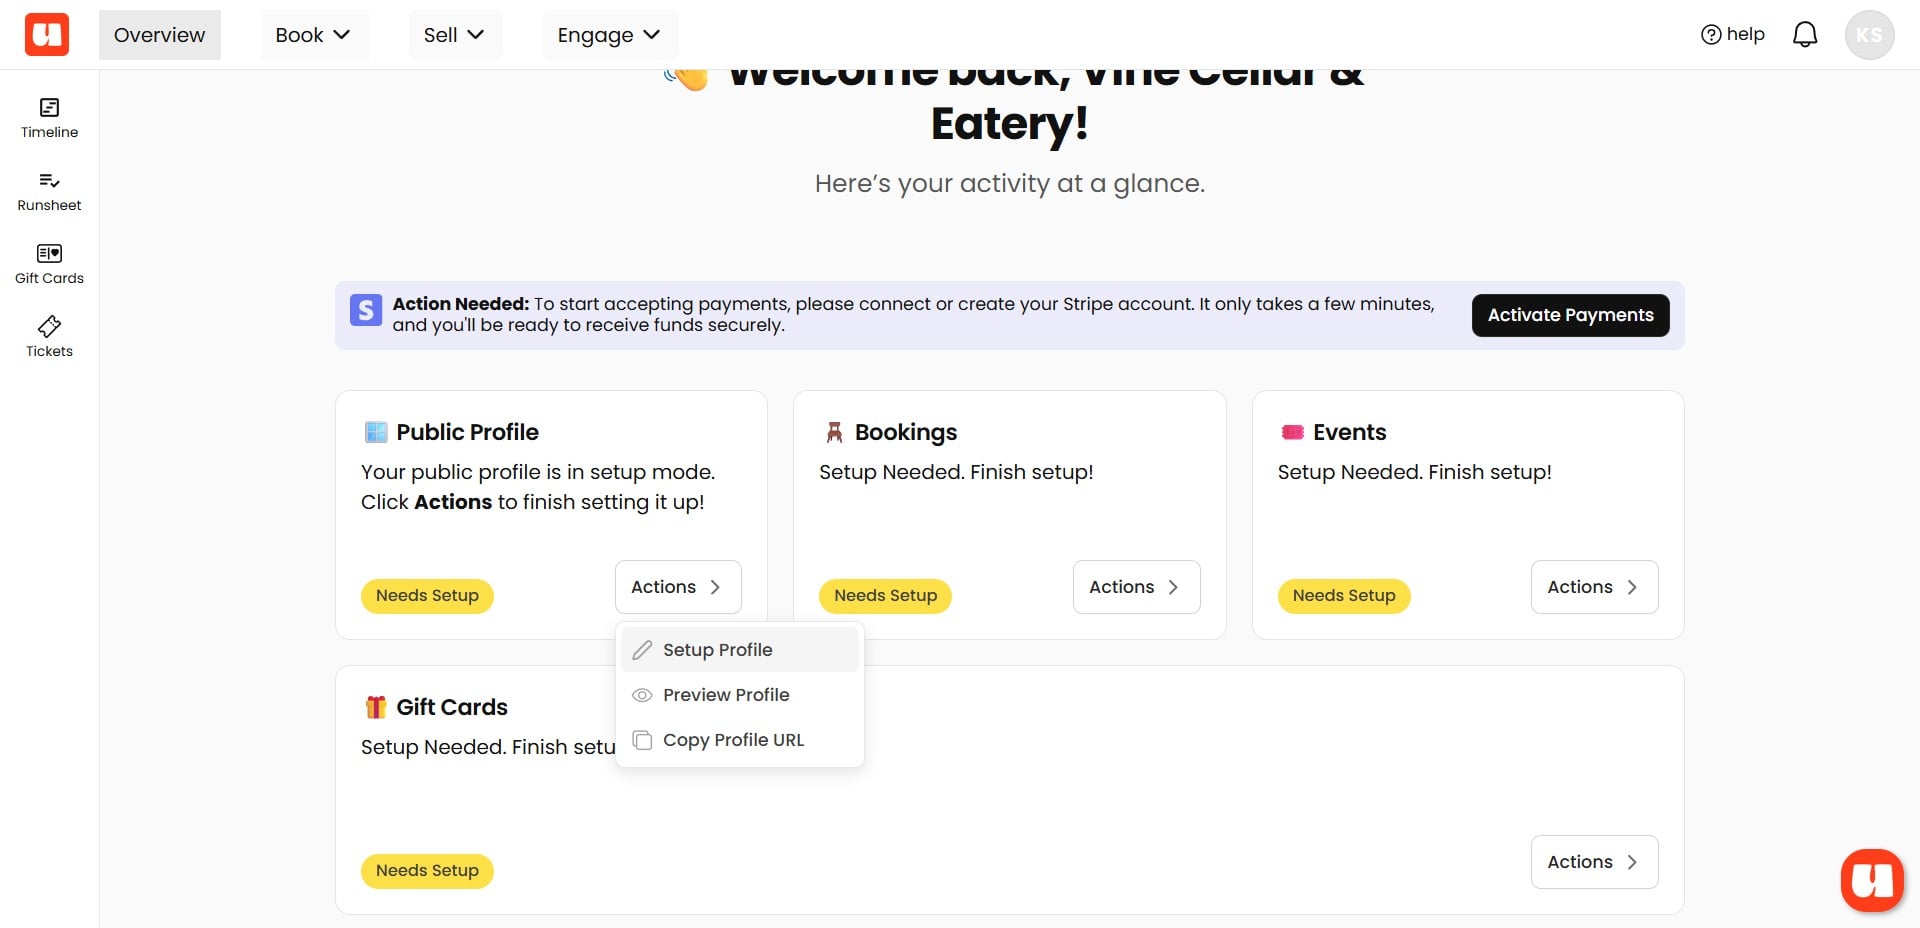Viewport: 1920px width, 928px height.
Task: Click the Gift Cards present icon
Action: coord(376,707)
